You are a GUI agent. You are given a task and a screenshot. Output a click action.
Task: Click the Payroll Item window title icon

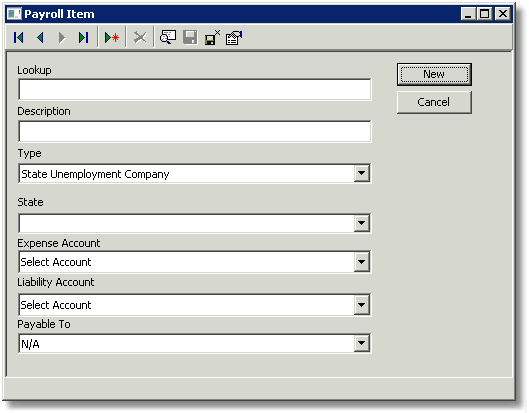click(14, 14)
